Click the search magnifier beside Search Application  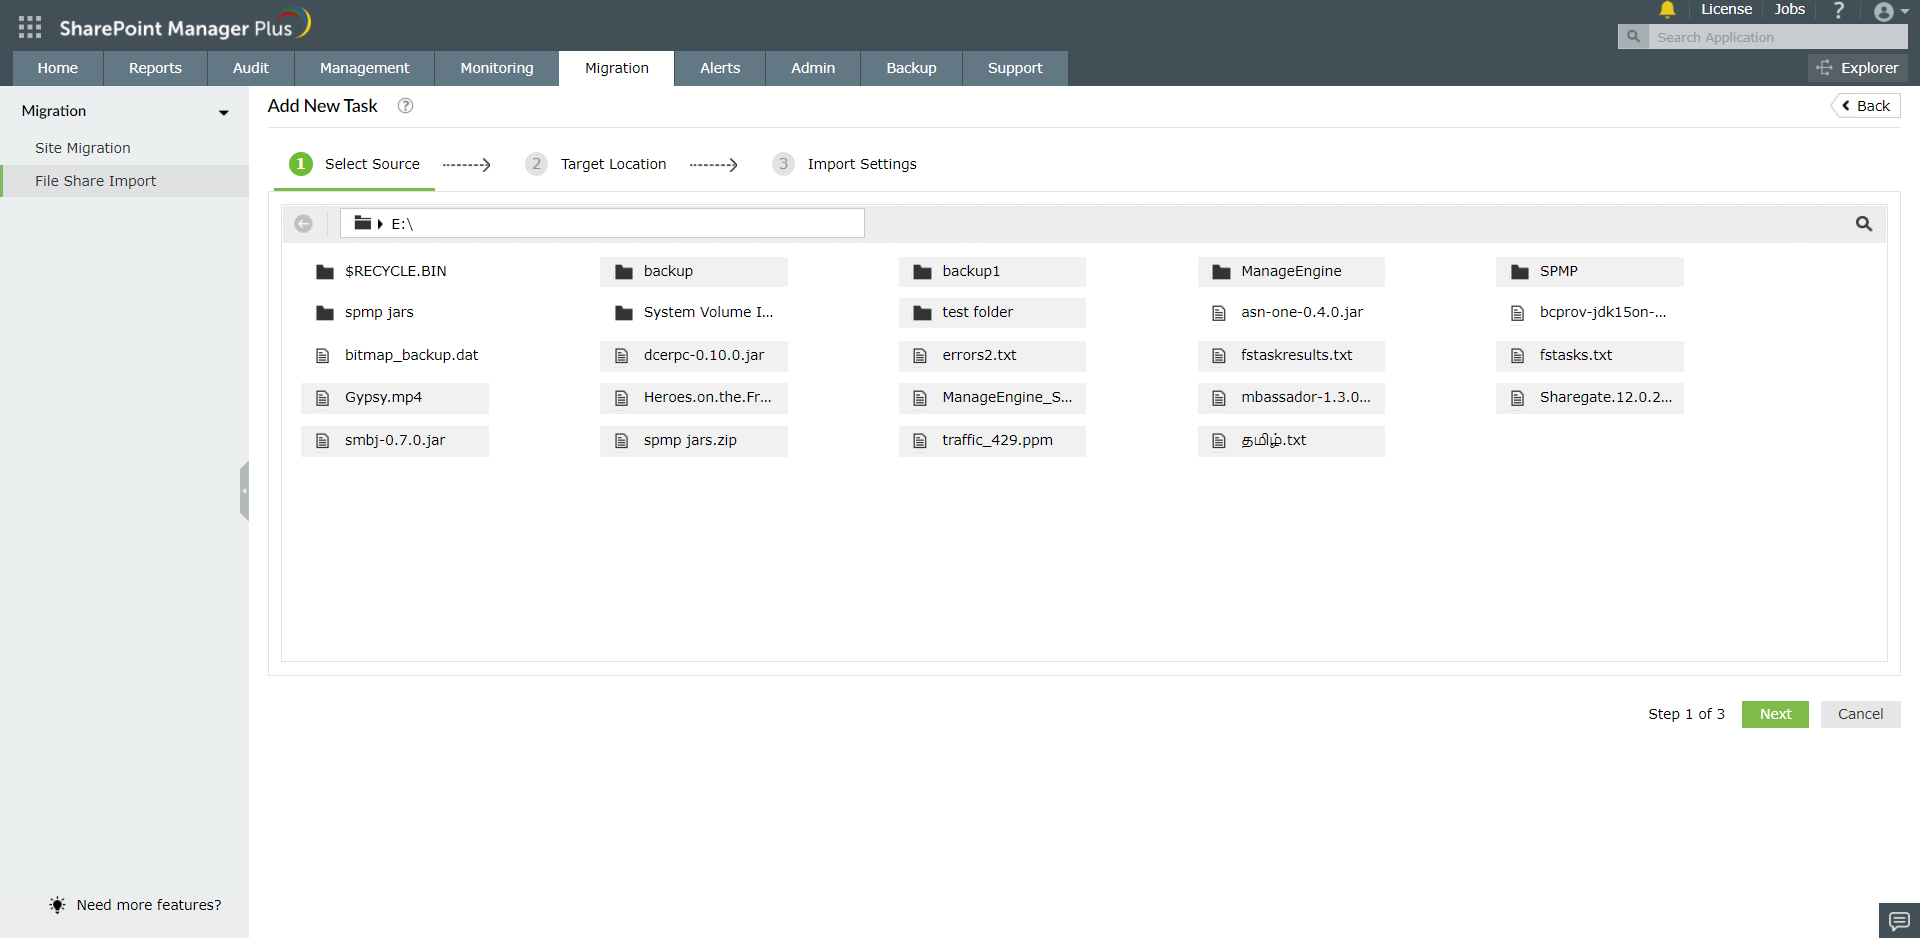pyautogui.click(x=1633, y=37)
